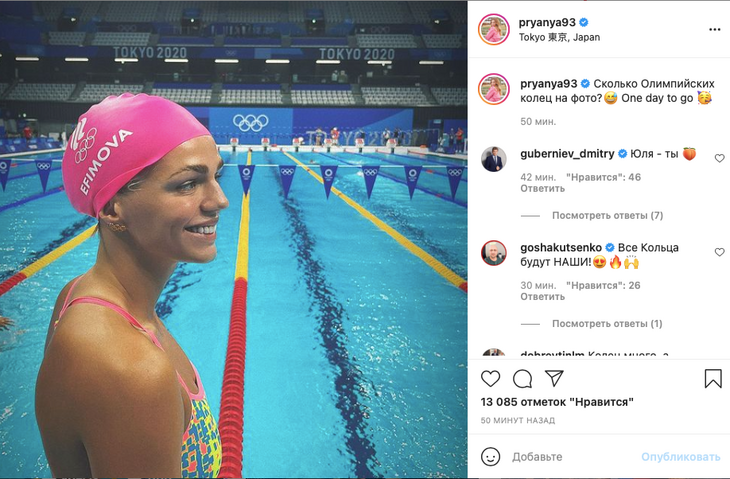Open the emoji picker smiley icon
This screenshot has height=479, width=730.
tap(490, 457)
